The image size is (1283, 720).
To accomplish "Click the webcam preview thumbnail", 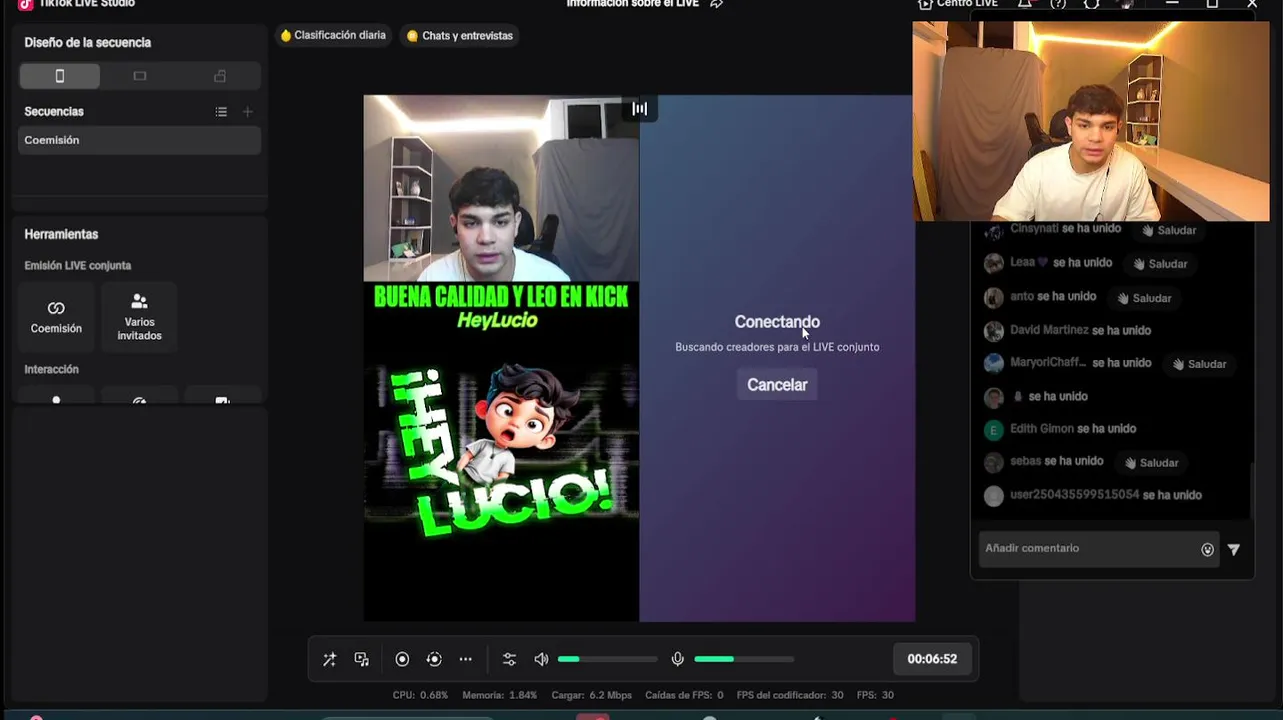I will coord(1091,121).
